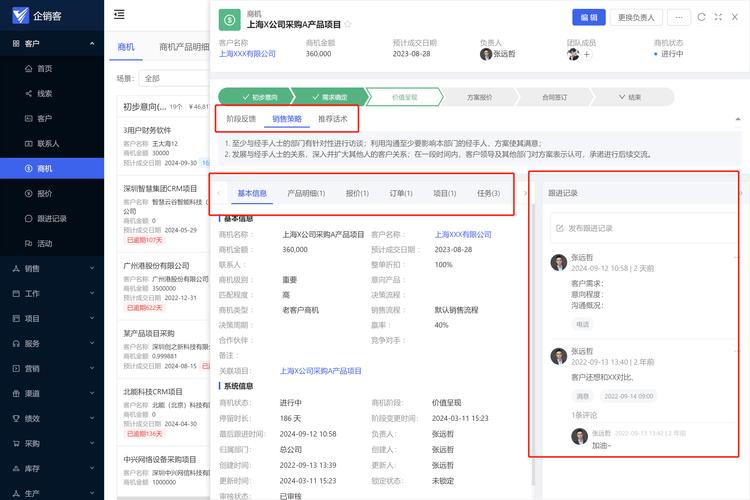Open 首页 in left sidebar
This screenshot has height=500, width=750.
pos(45,68)
